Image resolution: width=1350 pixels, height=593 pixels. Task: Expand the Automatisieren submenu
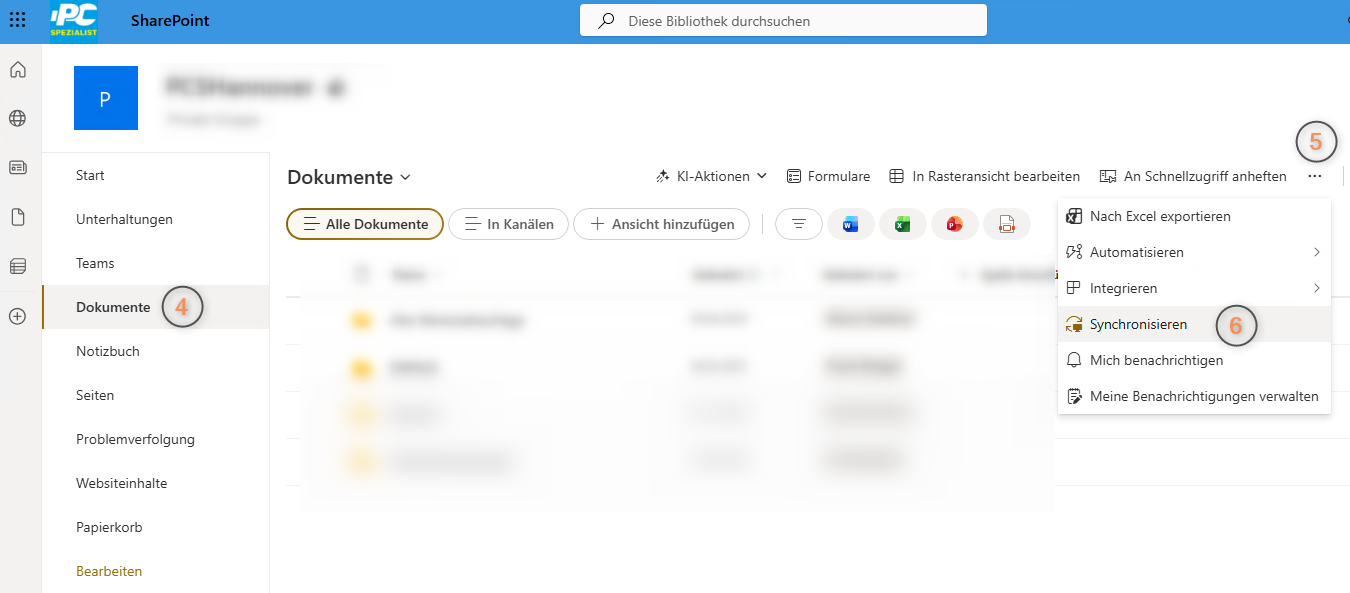coord(1194,252)
